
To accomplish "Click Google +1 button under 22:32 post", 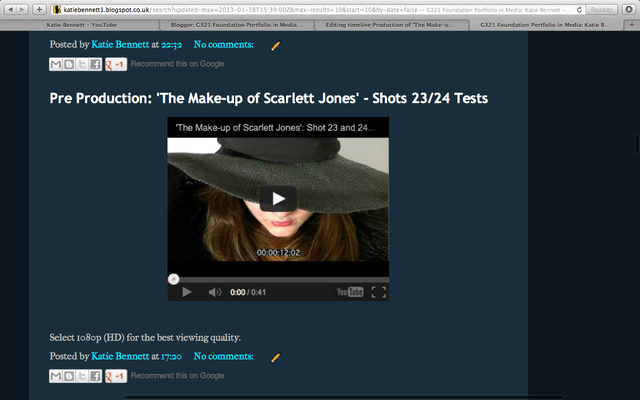I will [116, 64].
